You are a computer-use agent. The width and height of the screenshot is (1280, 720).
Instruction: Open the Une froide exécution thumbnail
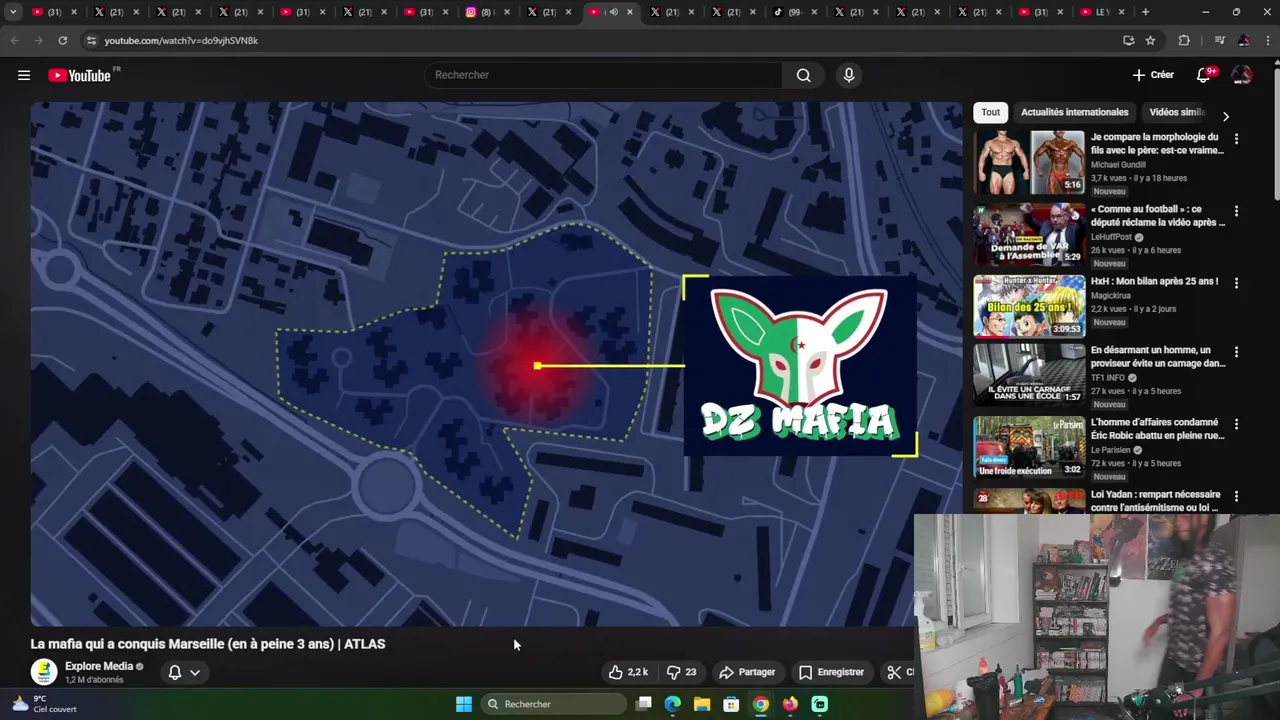coord(1029,447)
